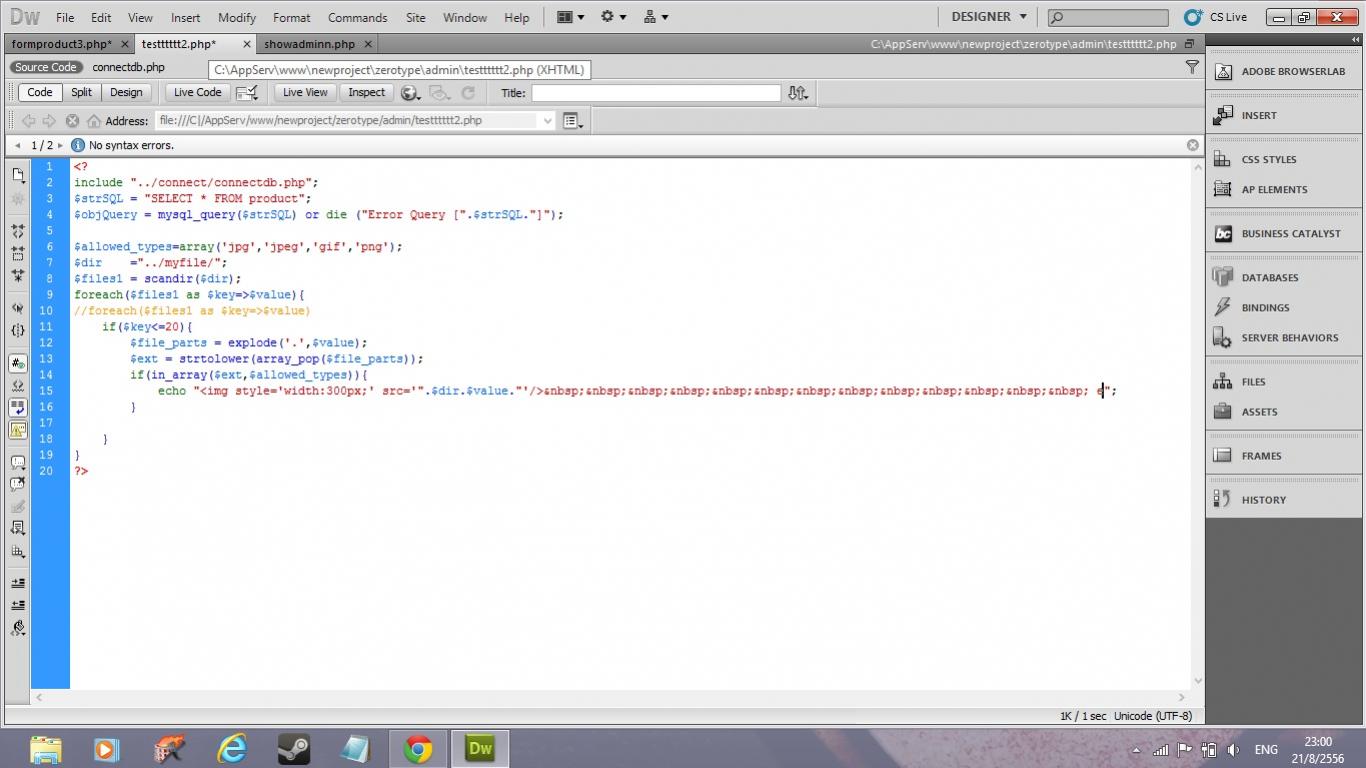This screenshot has height=768, width=1366.
Task: Toggle Live View mode
Action: [x=305, y=92]
